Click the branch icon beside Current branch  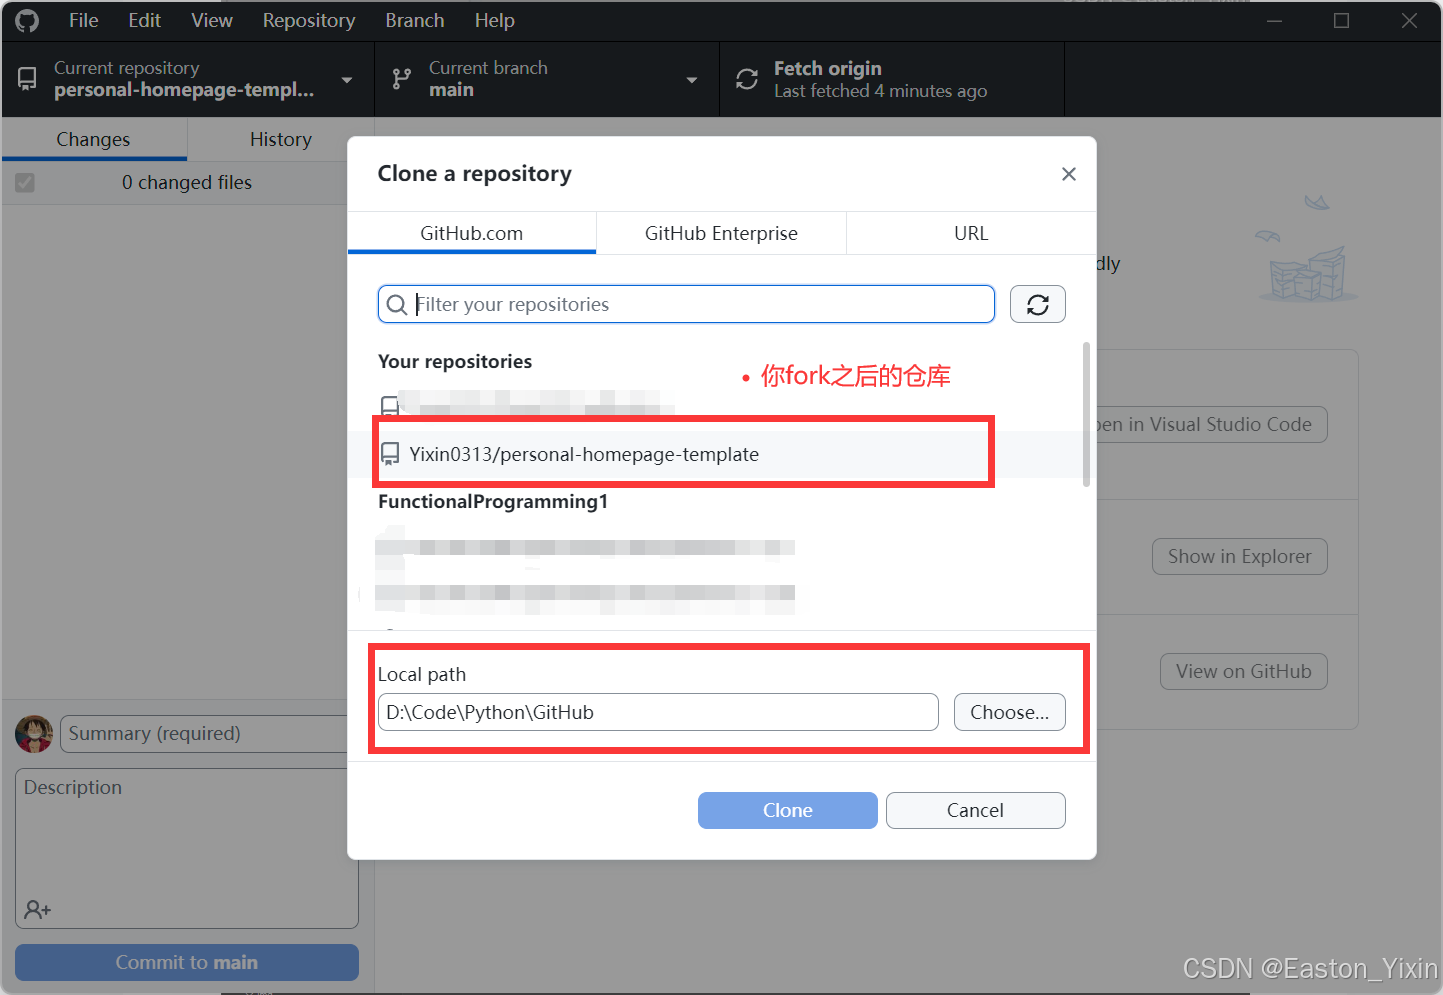402,79
